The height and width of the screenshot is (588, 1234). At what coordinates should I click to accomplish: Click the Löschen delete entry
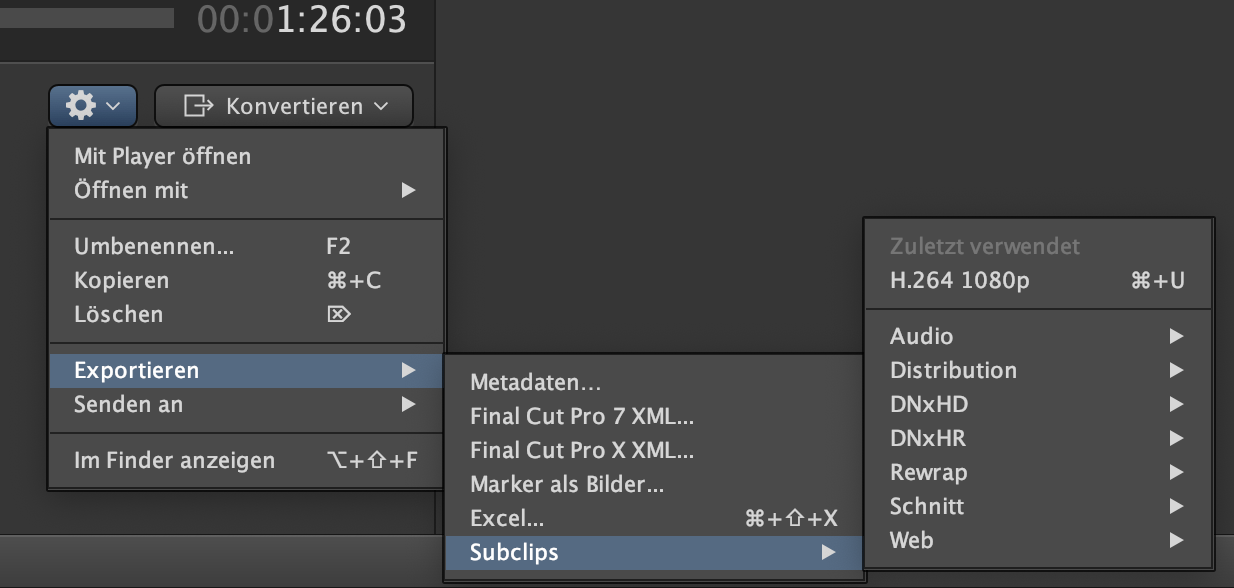[246, 314]
